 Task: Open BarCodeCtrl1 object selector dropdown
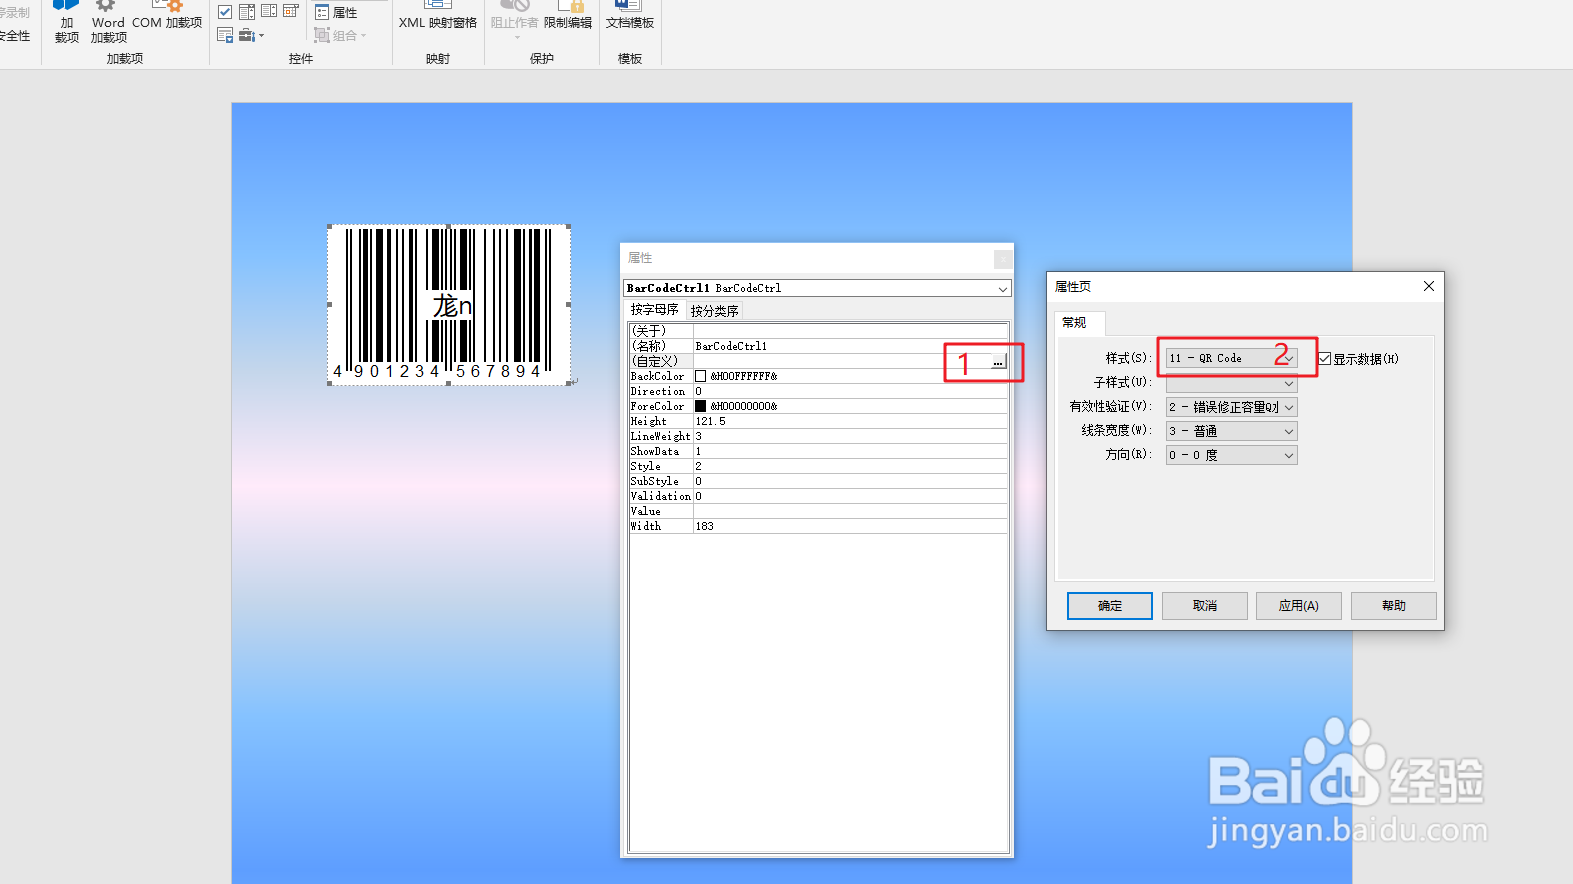point(1002,288)
